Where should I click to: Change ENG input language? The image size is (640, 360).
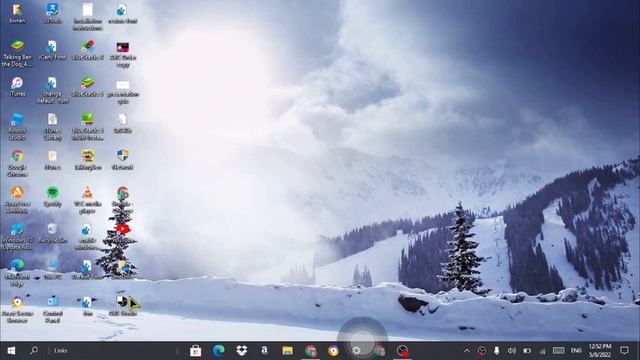[x=576, y=351]
